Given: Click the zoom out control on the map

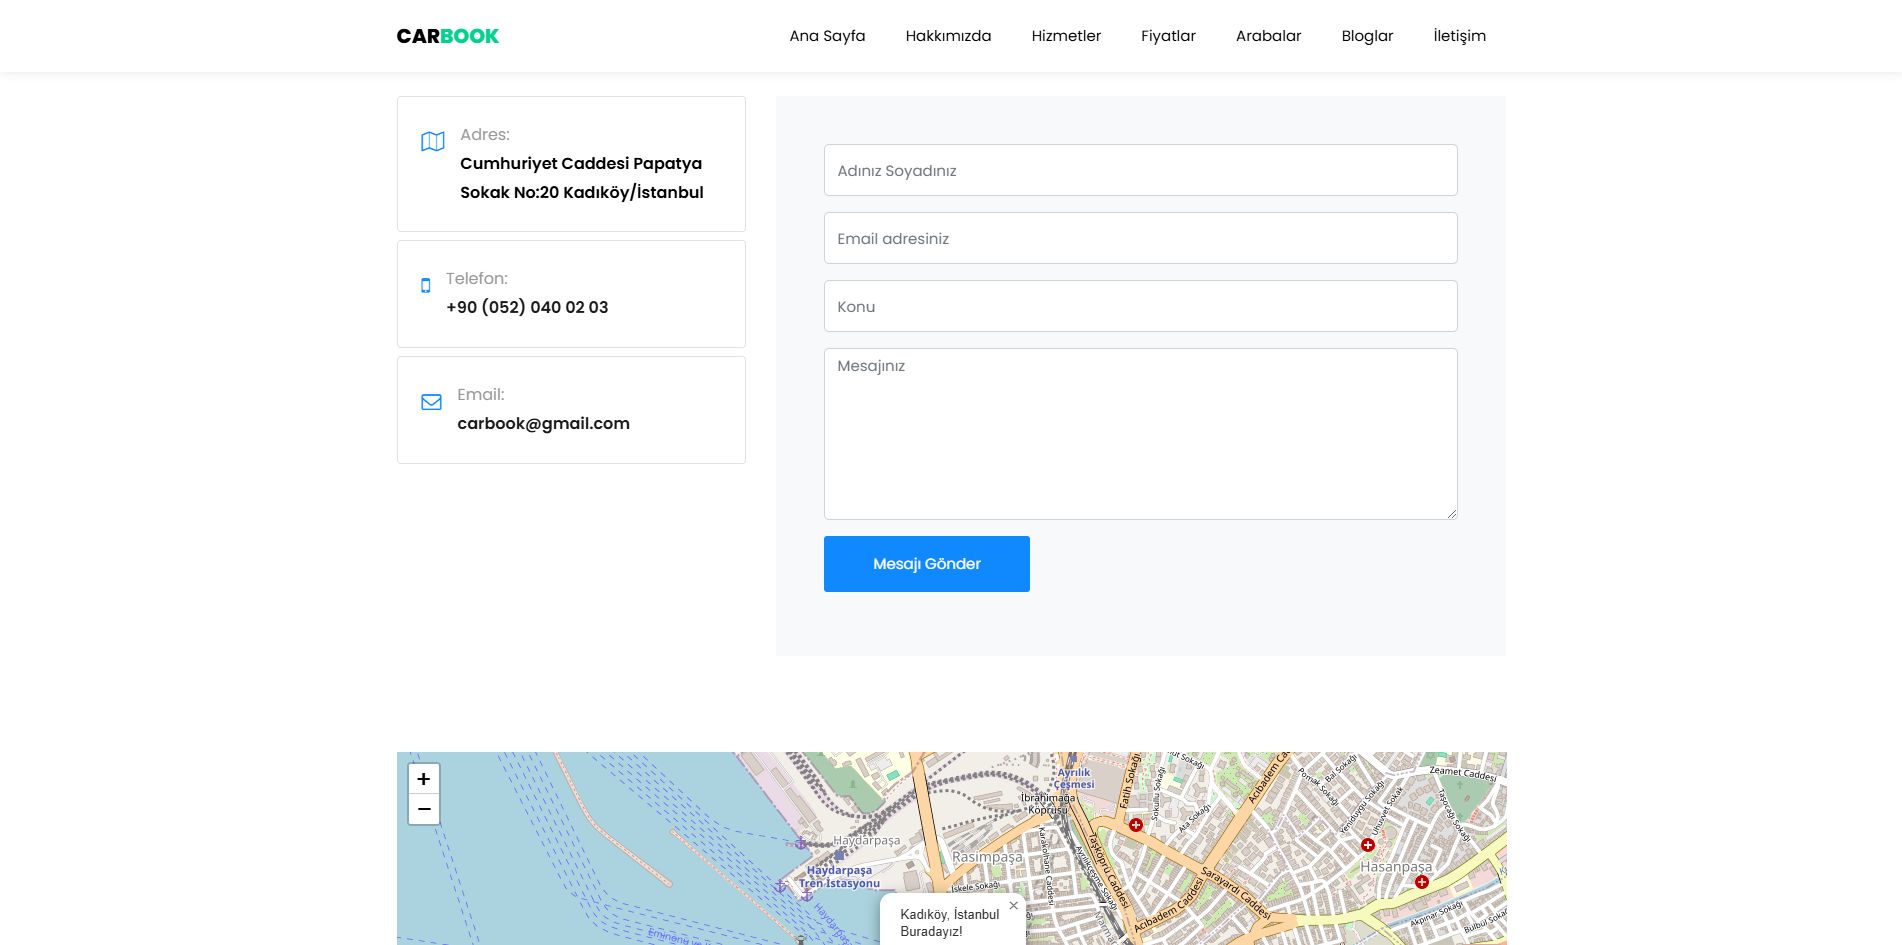Looking at the screenshot, I should point(423,808).
